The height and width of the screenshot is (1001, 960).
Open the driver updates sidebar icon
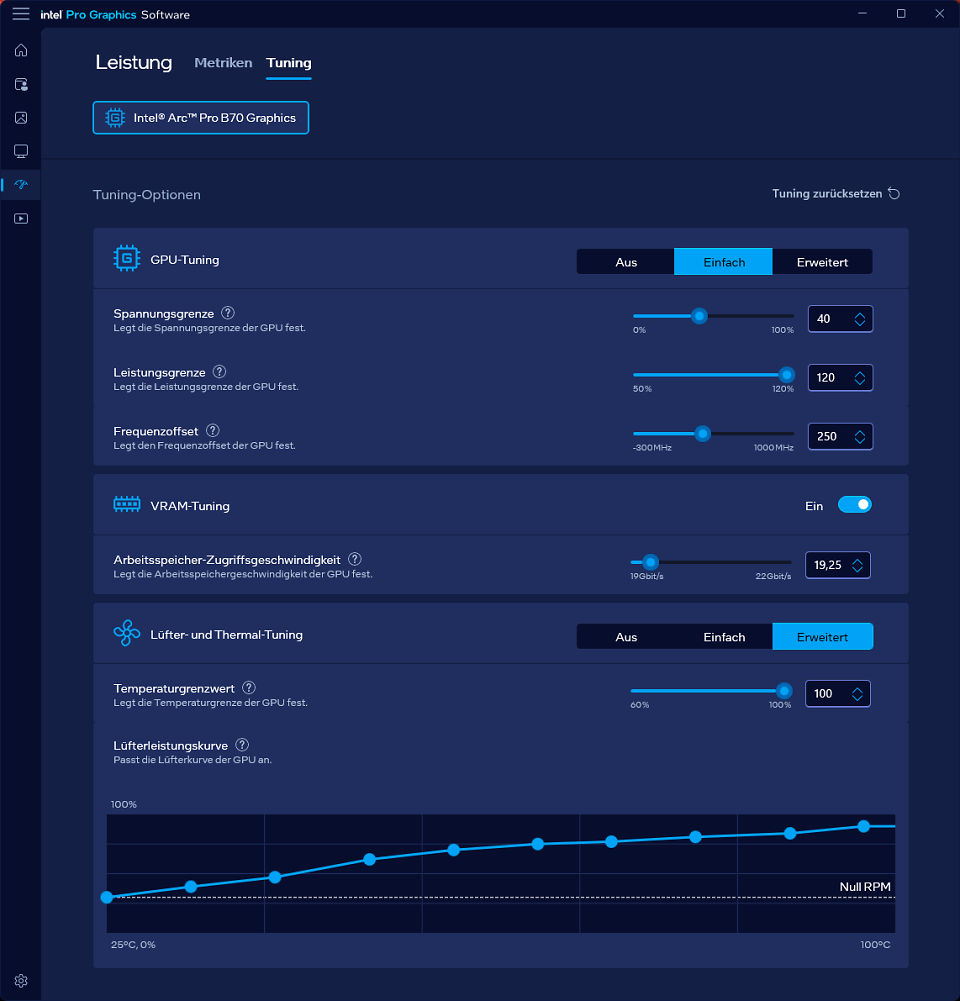click(21, 84)
